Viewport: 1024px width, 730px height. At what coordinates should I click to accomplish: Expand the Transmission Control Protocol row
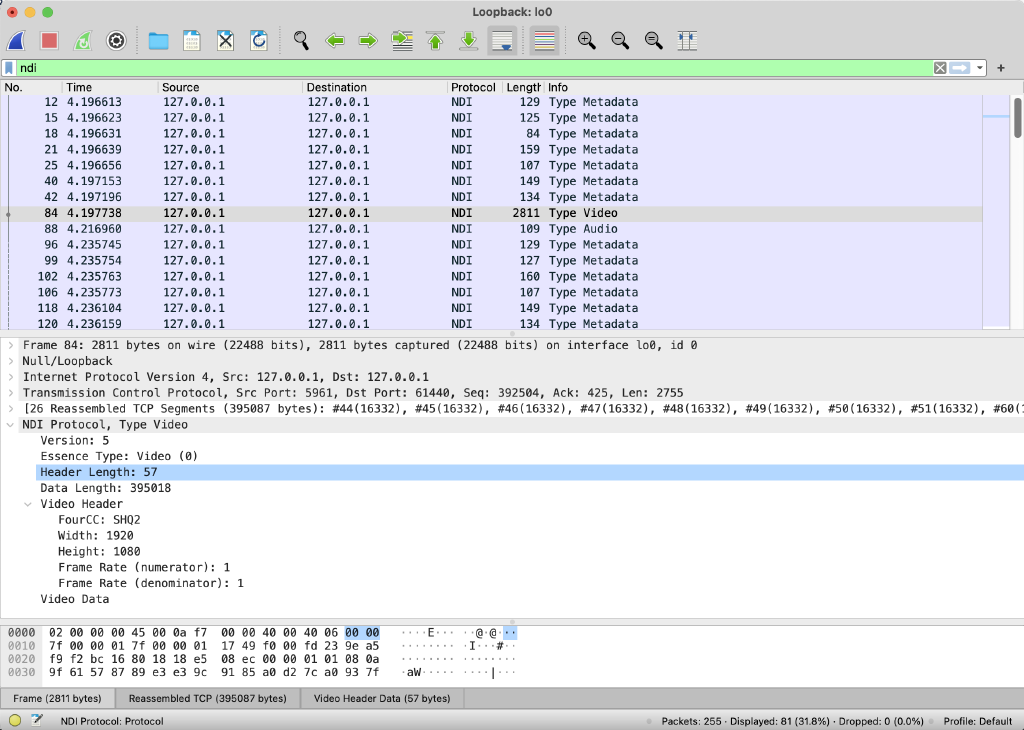tap(10, 392)
